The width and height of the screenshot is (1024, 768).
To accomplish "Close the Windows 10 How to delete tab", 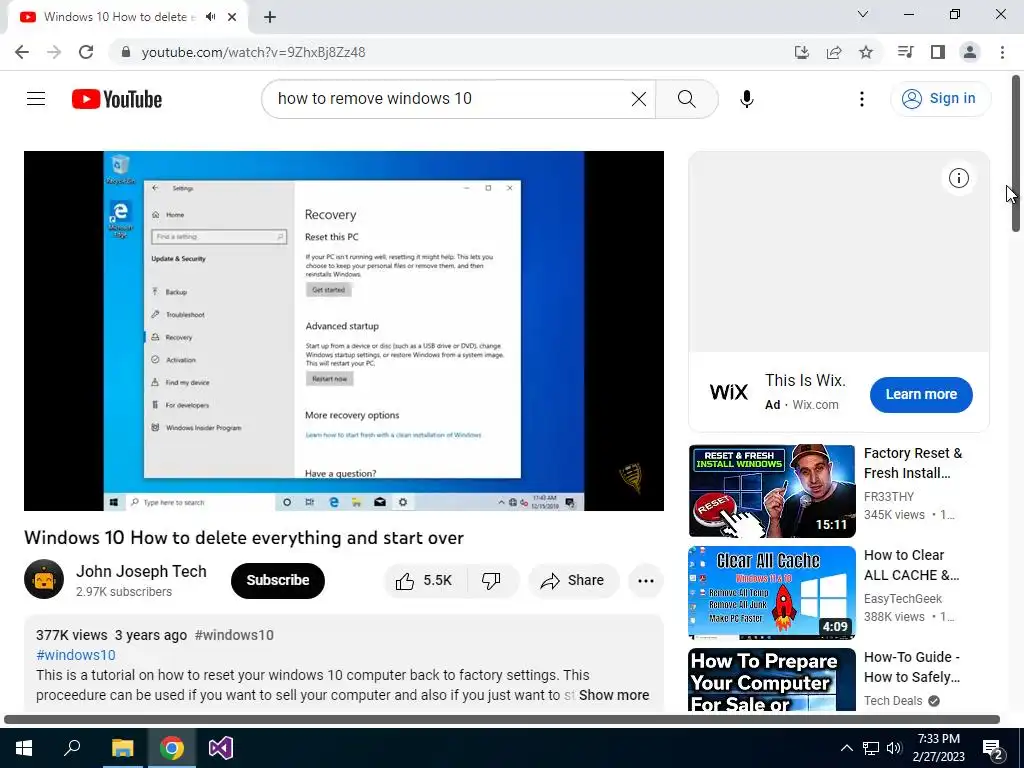I will pyautogui.click(x=232, y=17).
